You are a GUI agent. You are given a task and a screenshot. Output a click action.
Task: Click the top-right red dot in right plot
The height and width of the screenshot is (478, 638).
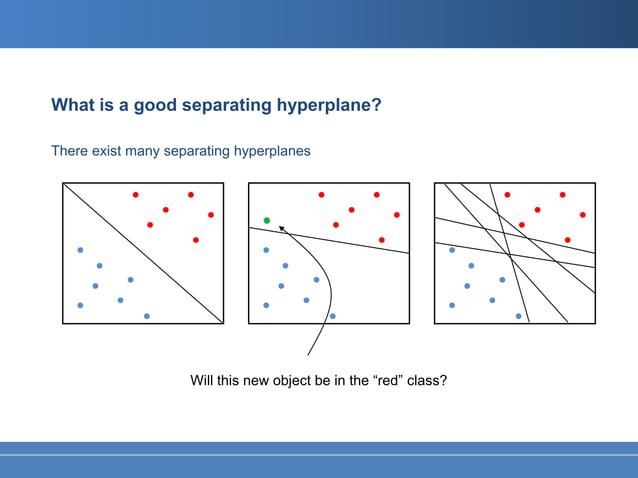(x=562, y=195)
